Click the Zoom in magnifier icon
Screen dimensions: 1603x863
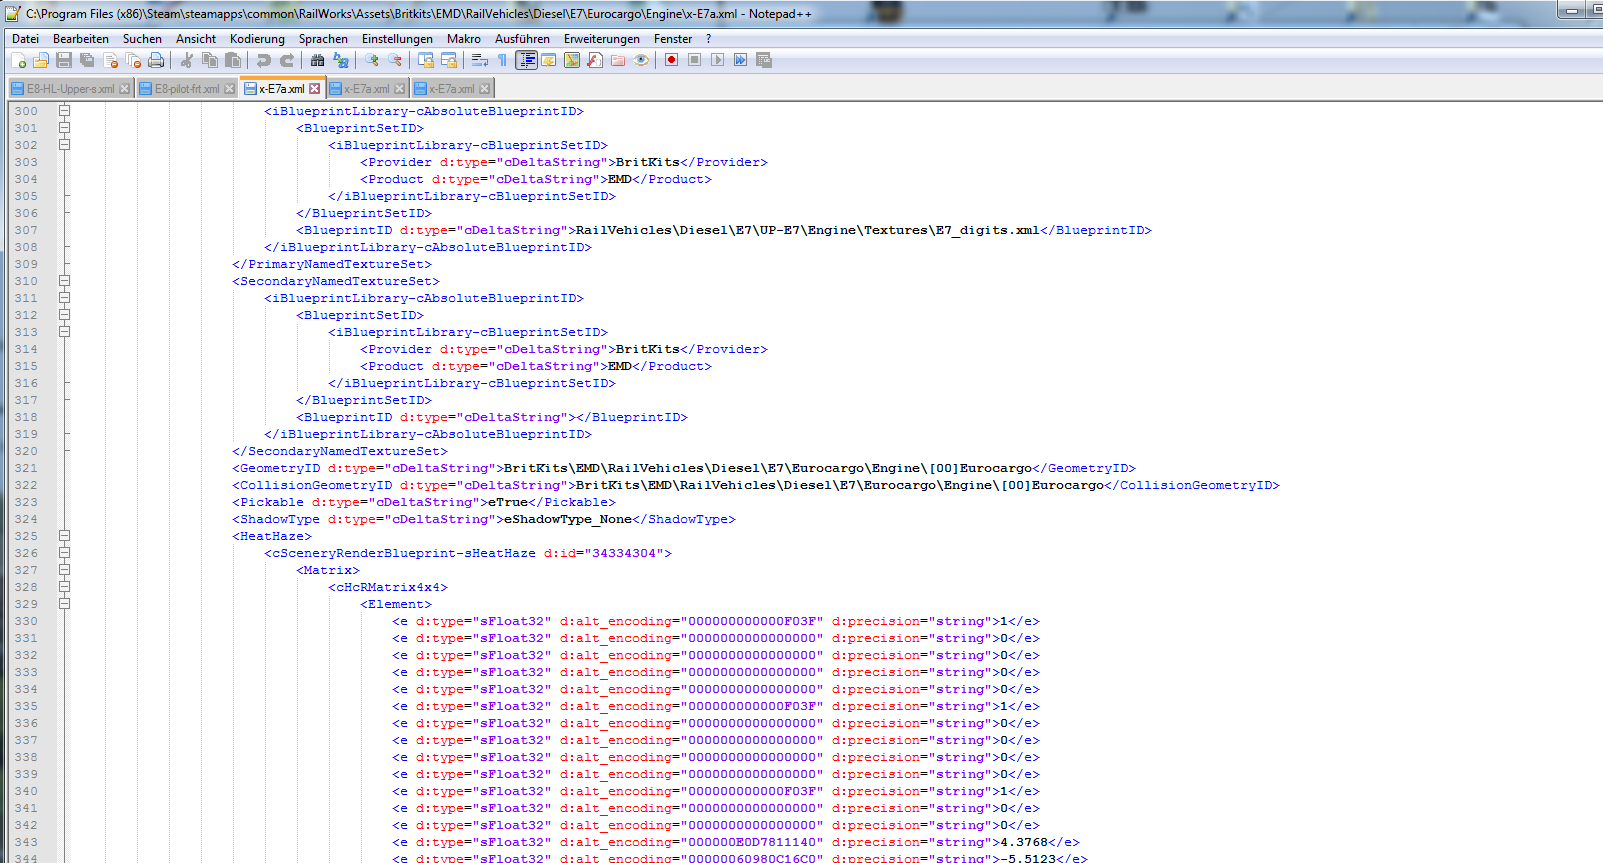pyautogui.click(x=372, y=61)
